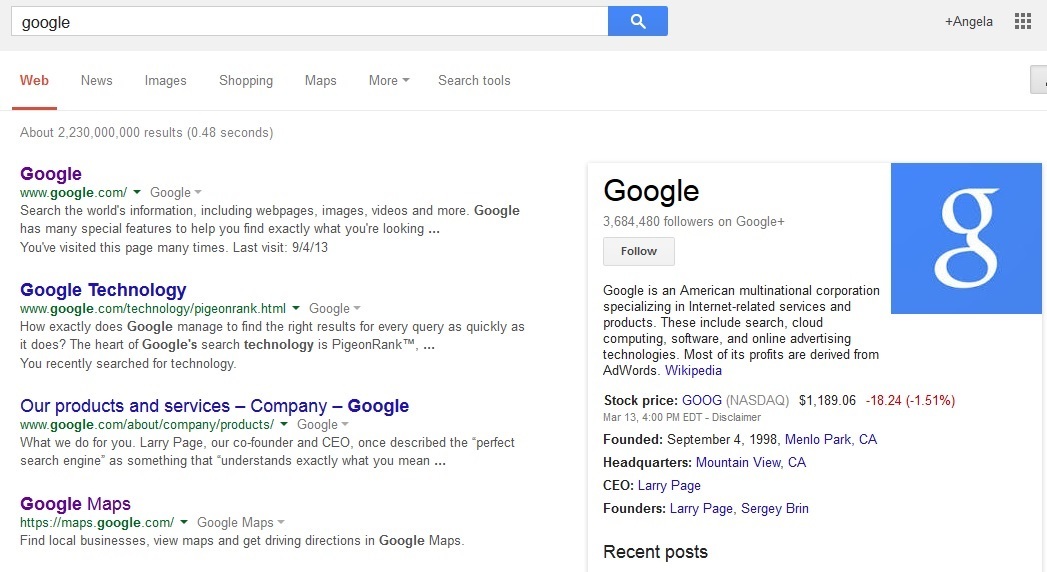Open the Google apps grid icon
Viewport: 1047px width, 572px height.
pyautogui.click(x=1022, y=21)
